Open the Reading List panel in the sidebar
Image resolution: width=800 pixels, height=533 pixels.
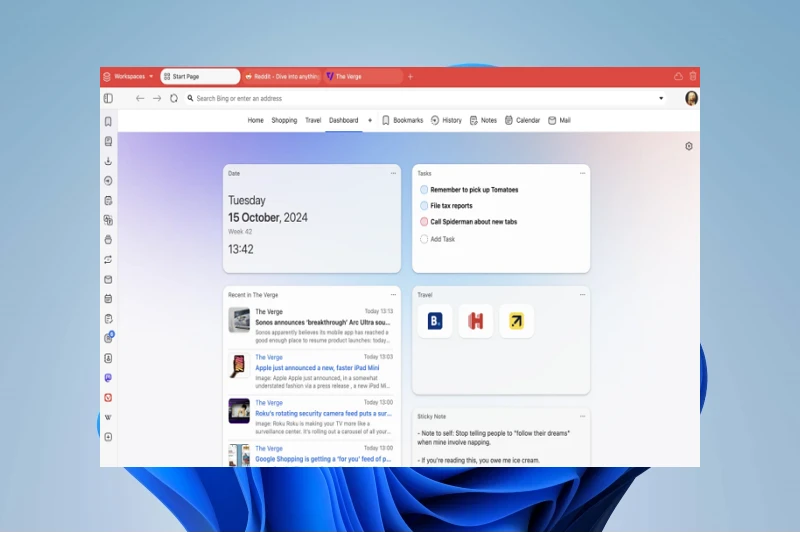pyautogui.click(x=108, y=141)
